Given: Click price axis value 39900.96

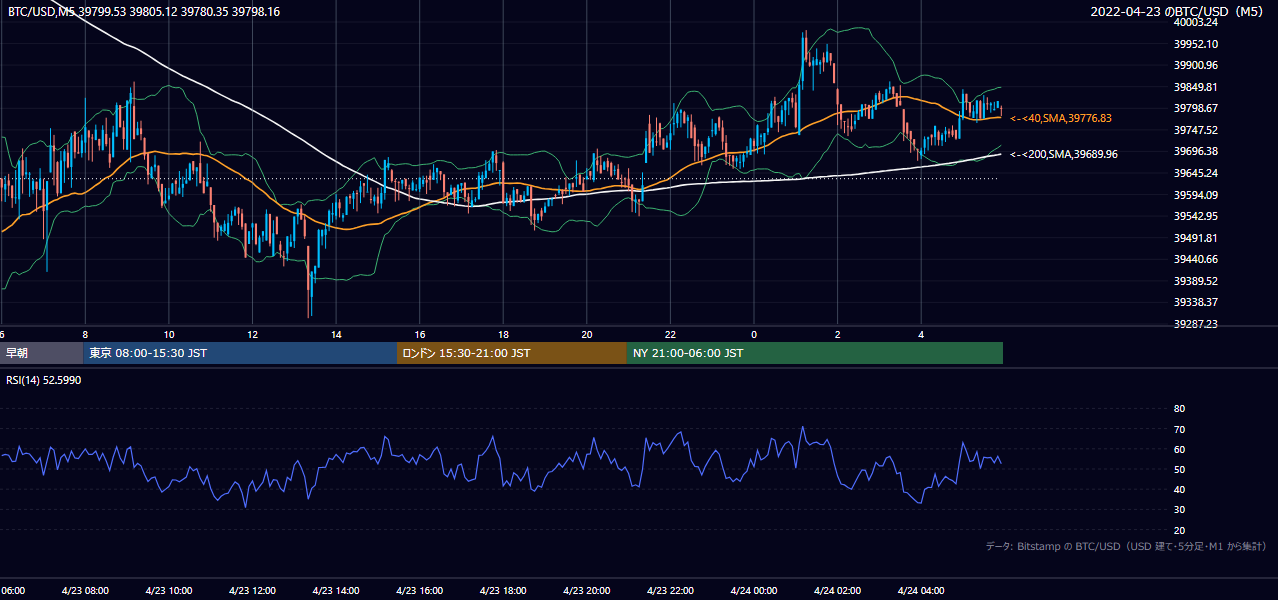Looking at the screenshot, I should point(1195,65).
